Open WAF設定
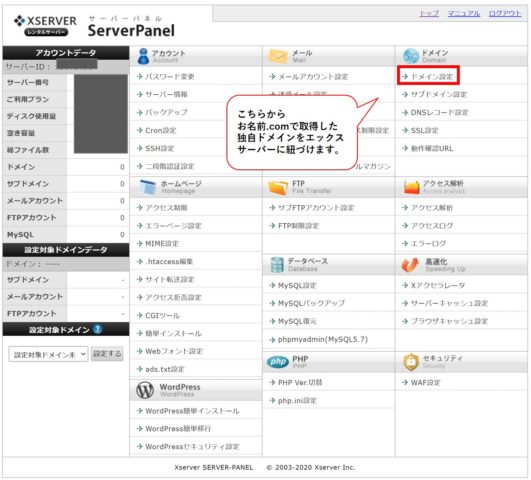Viewport: 531px width, 480px height. pos(426,382)
